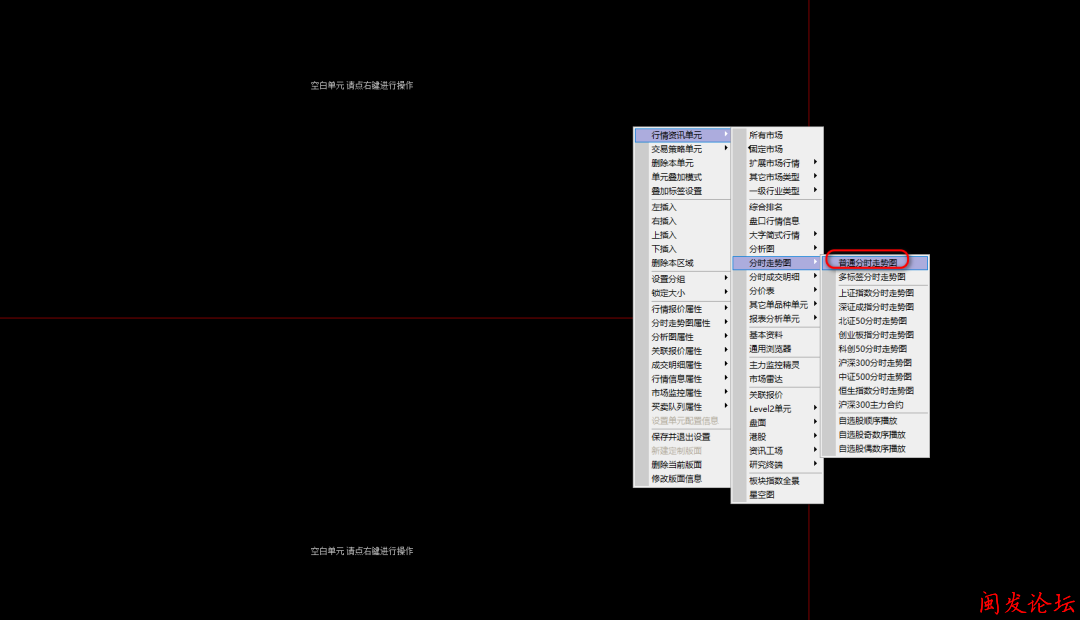Choose 左插入 to insert left
The width and height of the screenshot is (1080, 620).
pyautogui.click(x=664, y=207)
